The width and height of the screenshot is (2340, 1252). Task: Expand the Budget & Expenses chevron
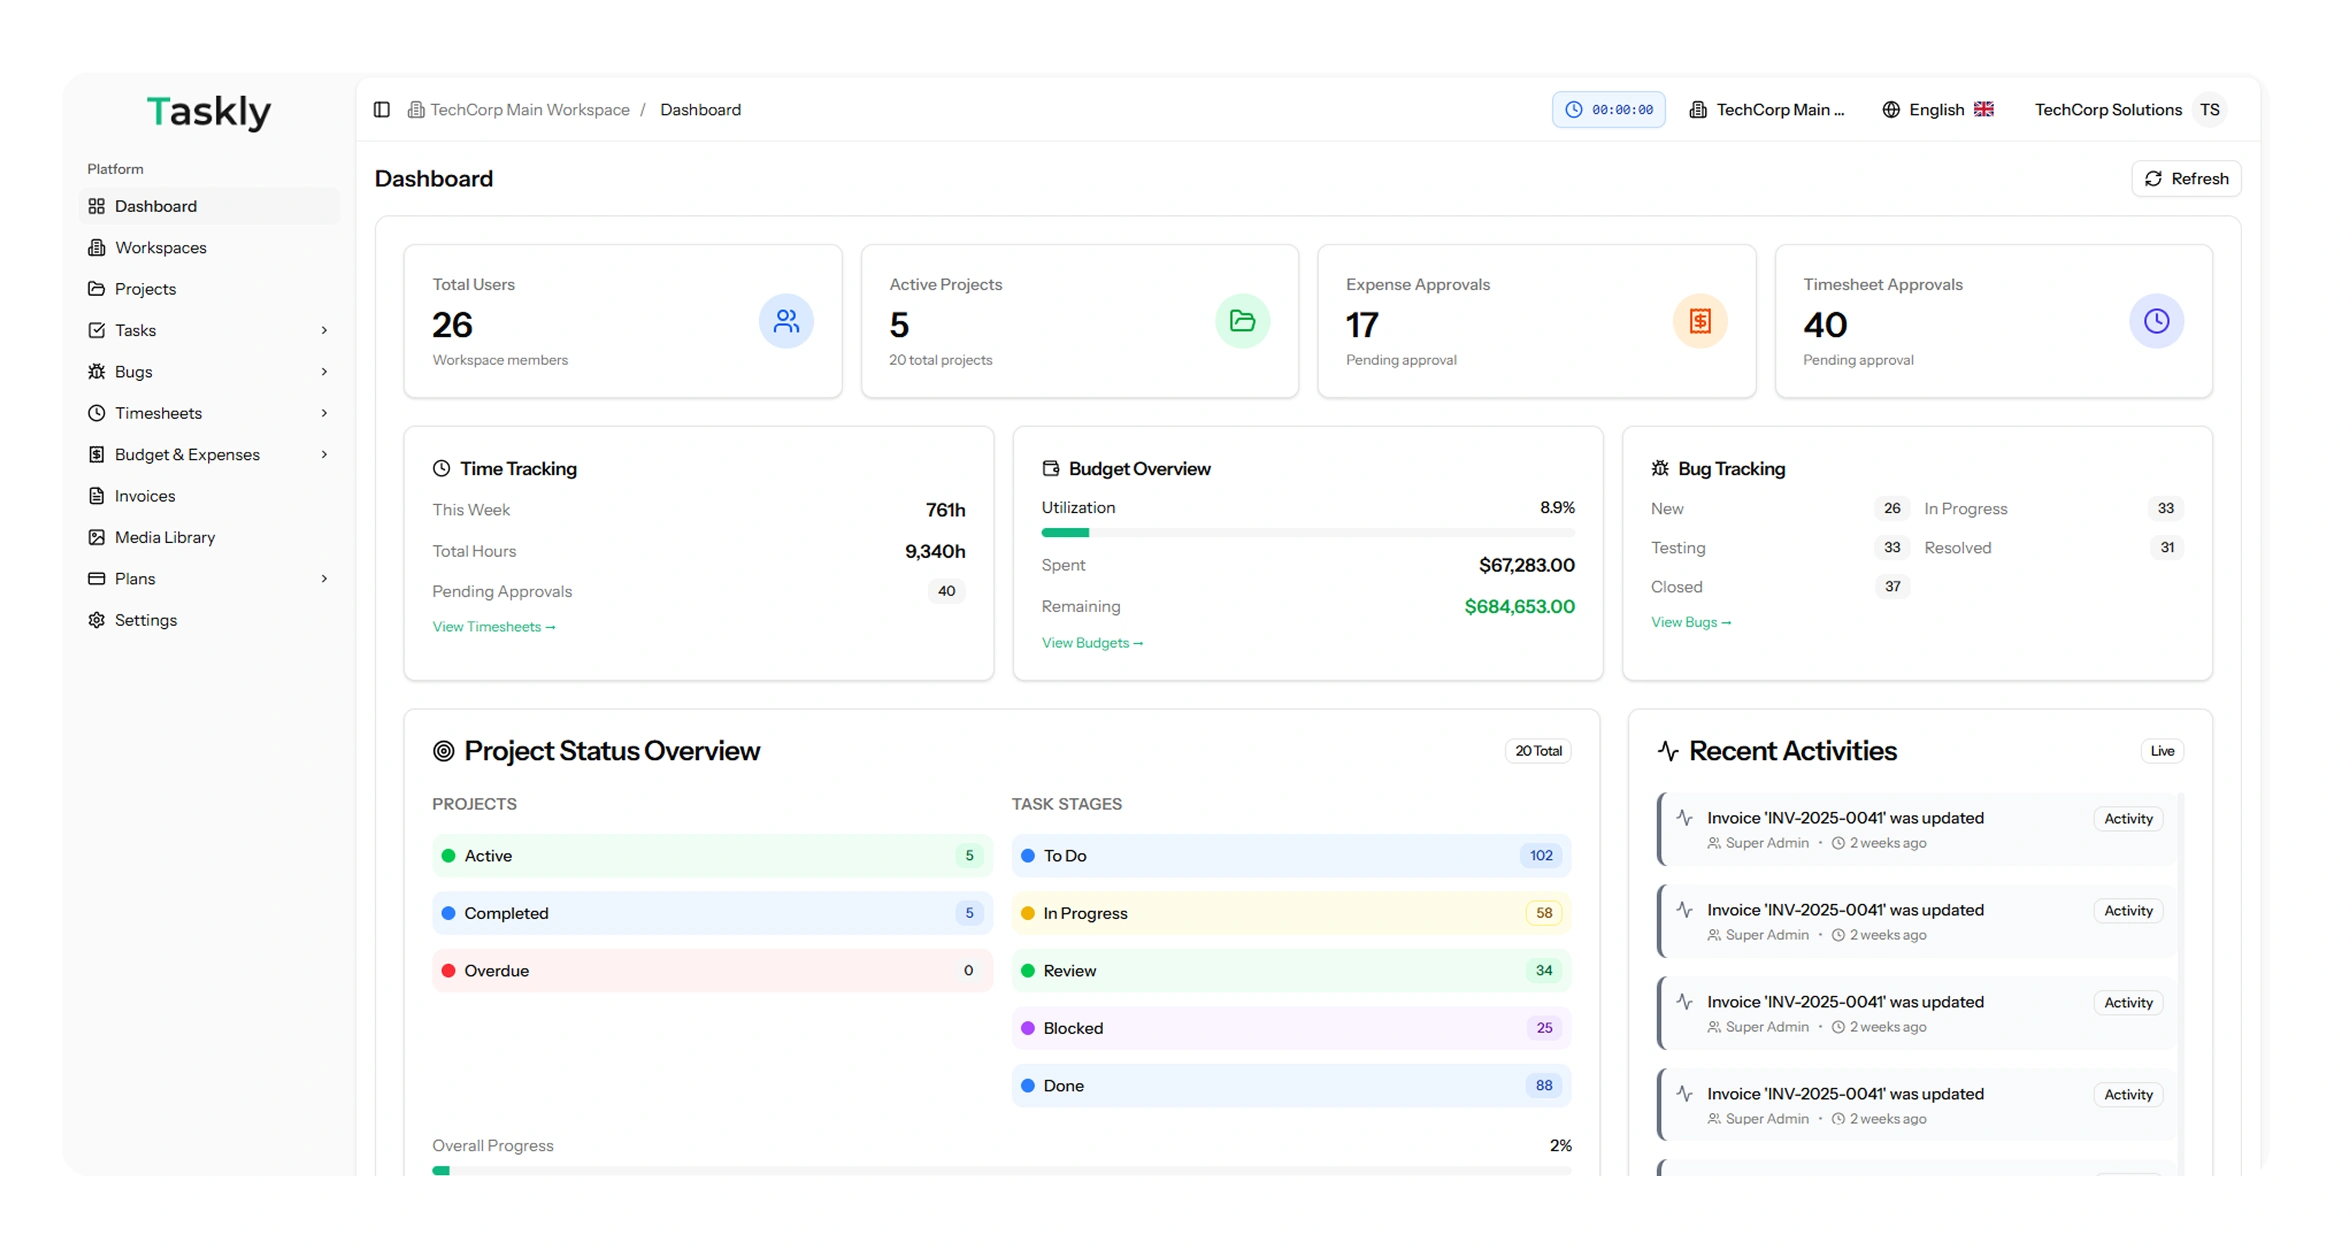click(x=324, y=454)
